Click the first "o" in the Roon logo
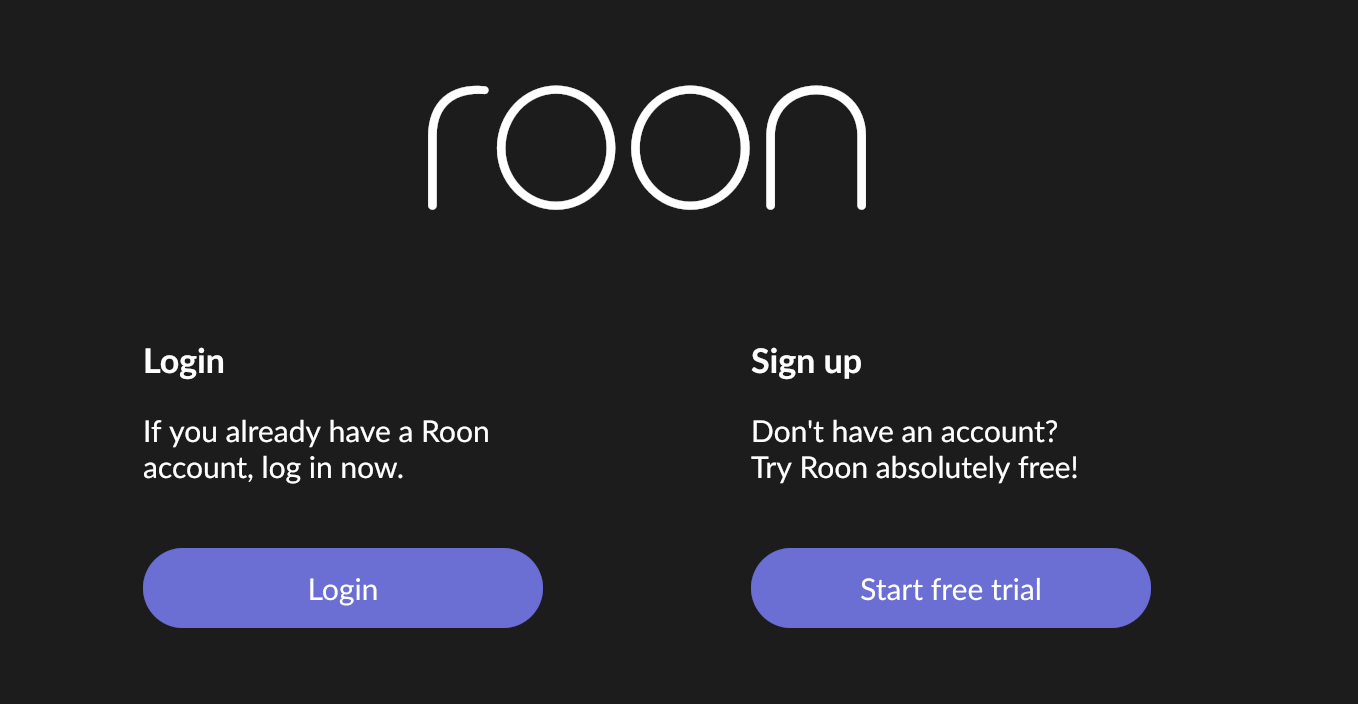Image resolution: width=1358 pixels, height=704 pixels. 553,148
